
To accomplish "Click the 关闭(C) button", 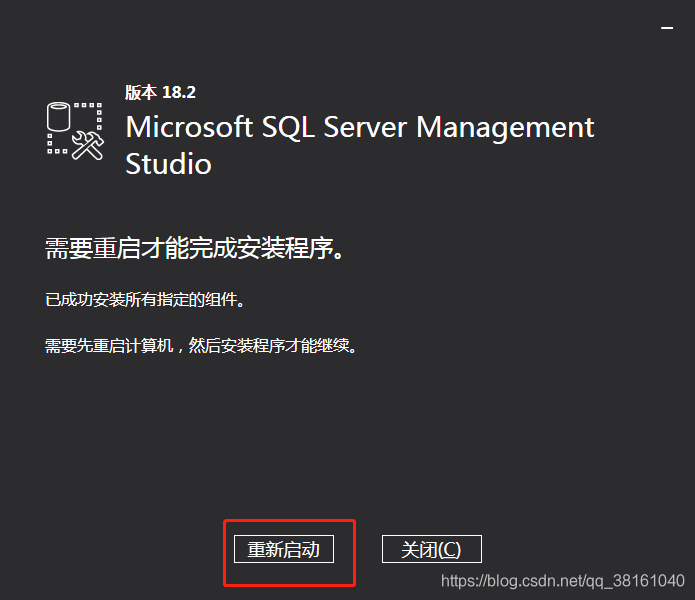I will tap(432, 549).
